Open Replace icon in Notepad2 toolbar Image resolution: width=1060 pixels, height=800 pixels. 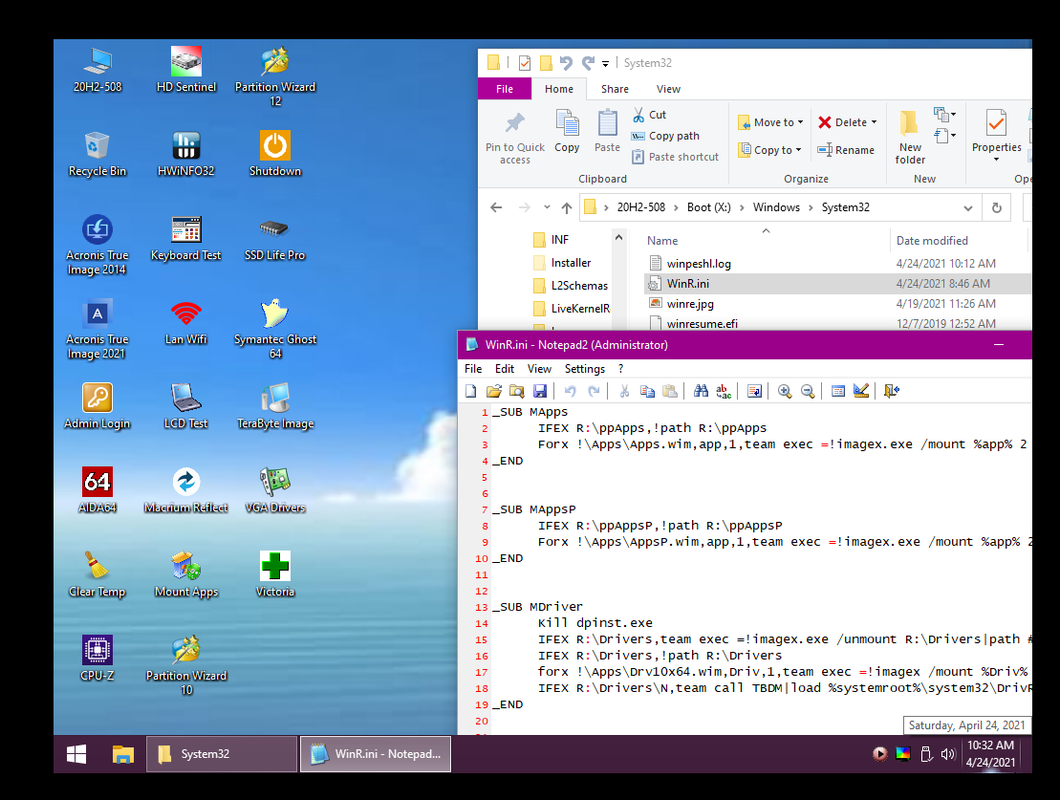723,391
